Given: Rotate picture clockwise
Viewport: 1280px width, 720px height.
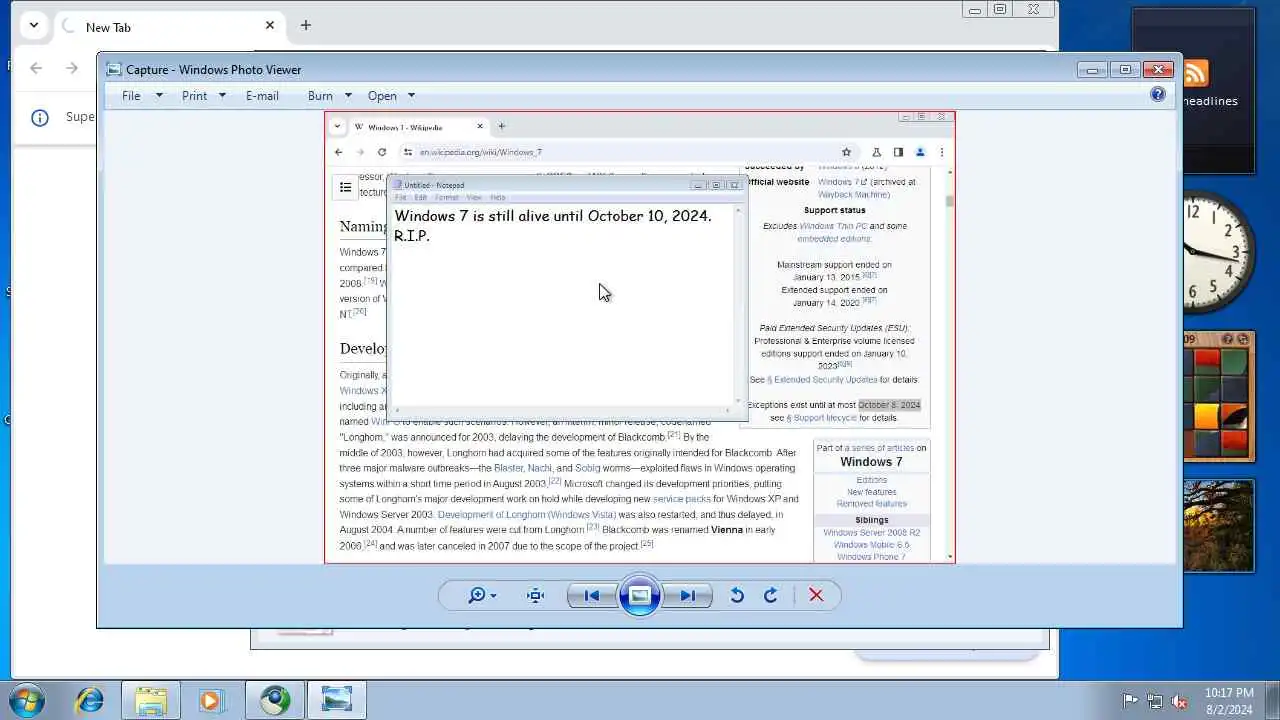Looking at the screenshot, I should [771, 595].
